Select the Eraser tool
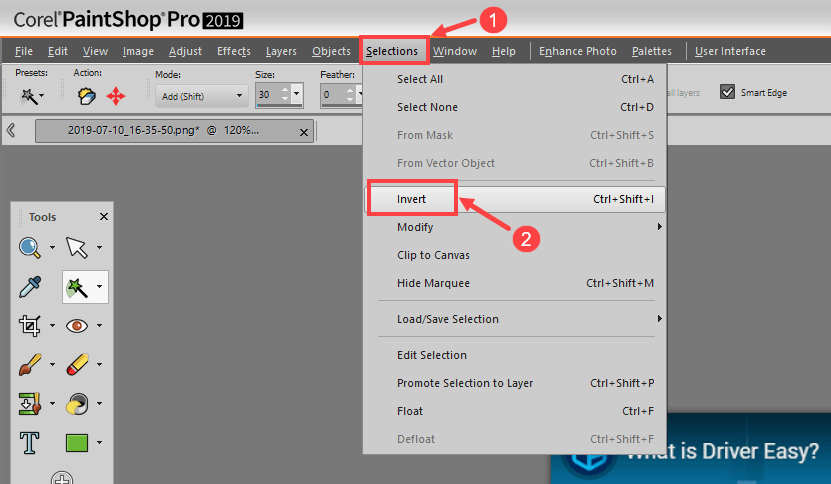Screen dimensions: 831x484 tap(77, 365)
